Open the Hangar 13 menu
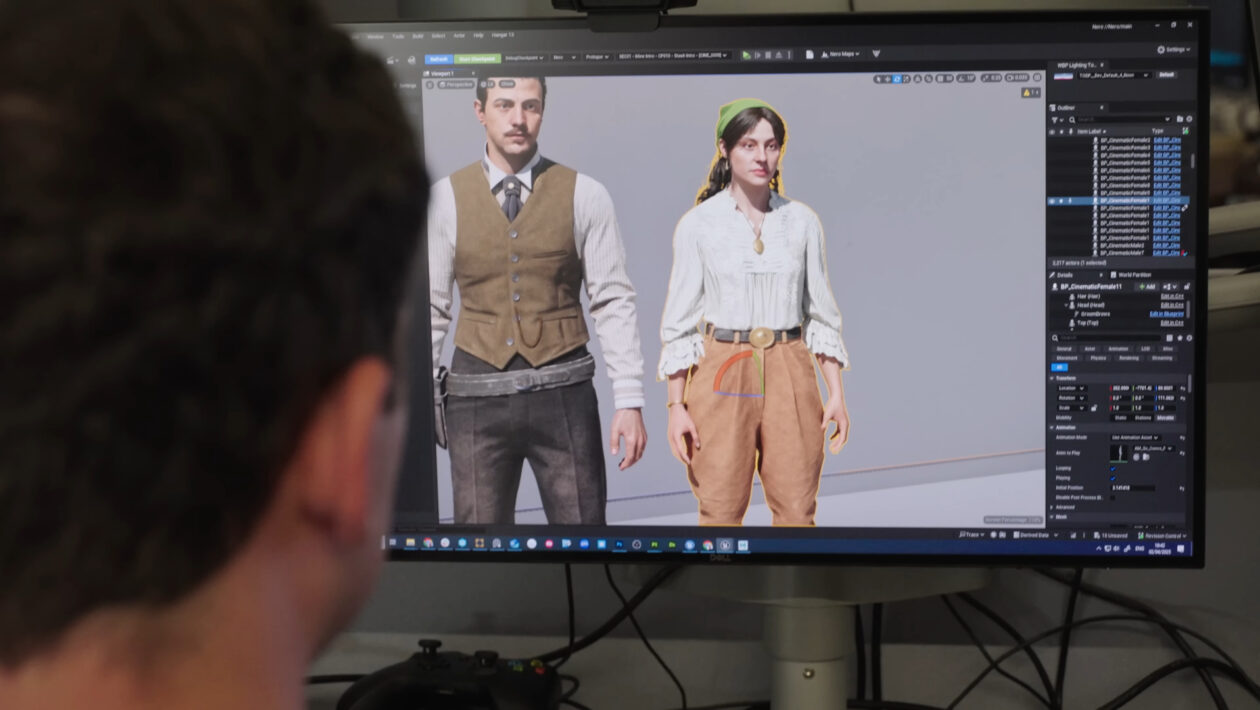1260x710 pixels. click(x=502, y=35)
